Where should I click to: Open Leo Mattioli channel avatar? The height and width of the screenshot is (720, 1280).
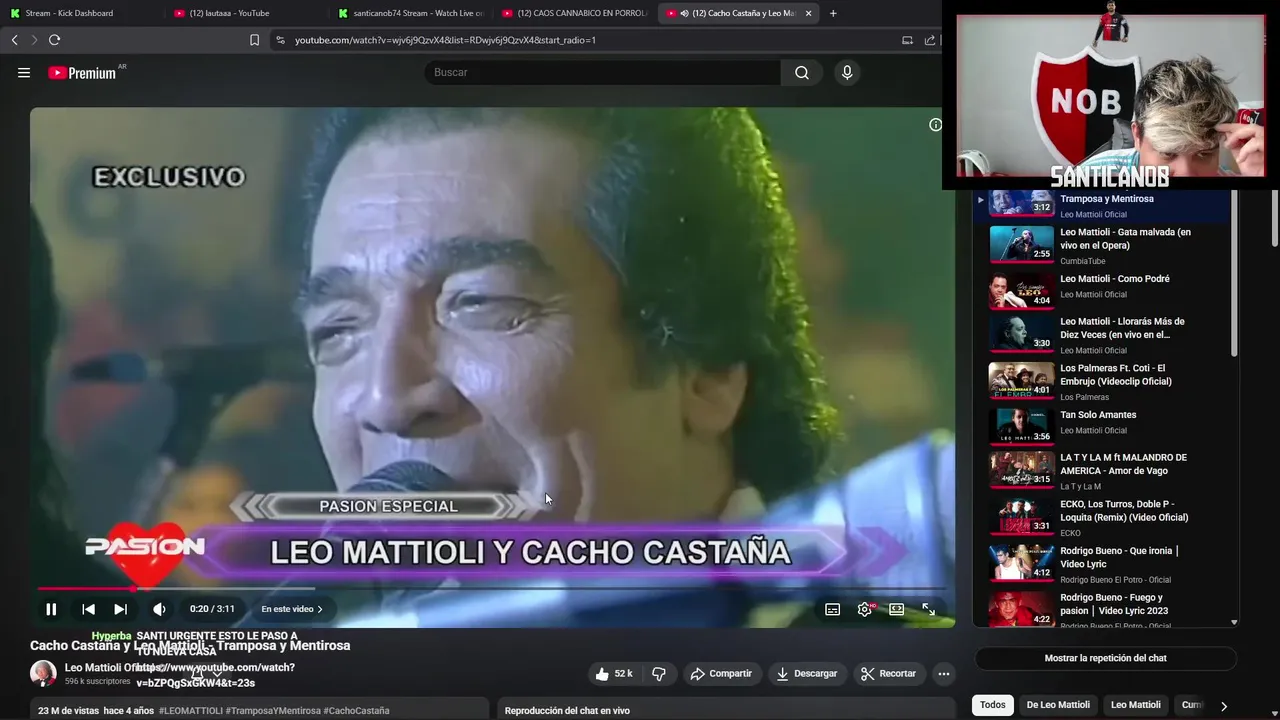(43, 673)
